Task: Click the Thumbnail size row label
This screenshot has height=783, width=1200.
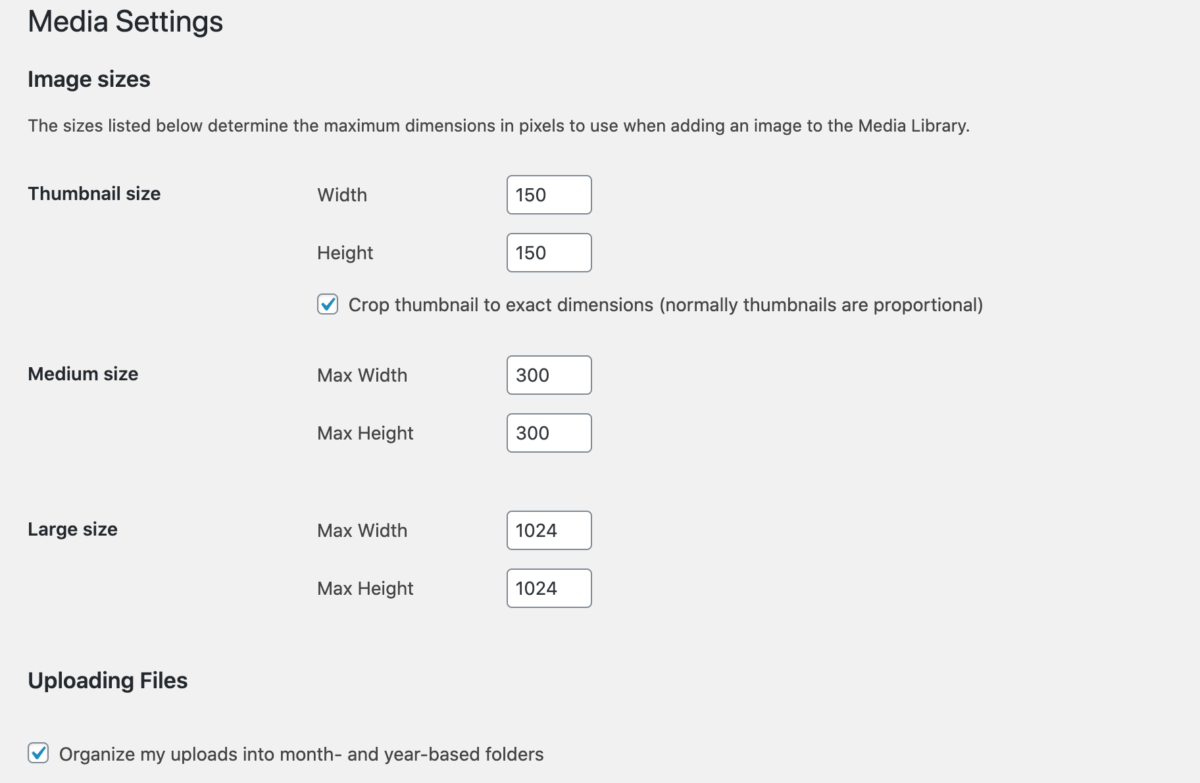Action: (x=94, y=194)
